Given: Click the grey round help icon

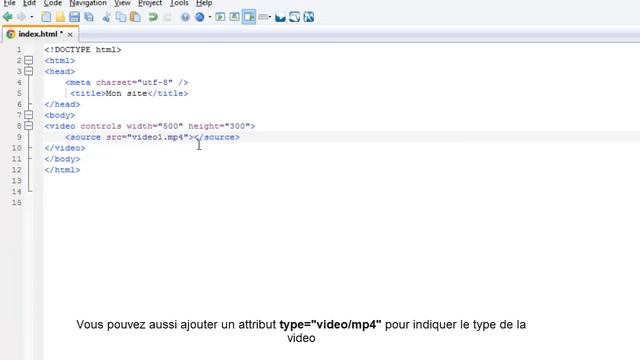Looking at the screenshot, I should [185, 17].
